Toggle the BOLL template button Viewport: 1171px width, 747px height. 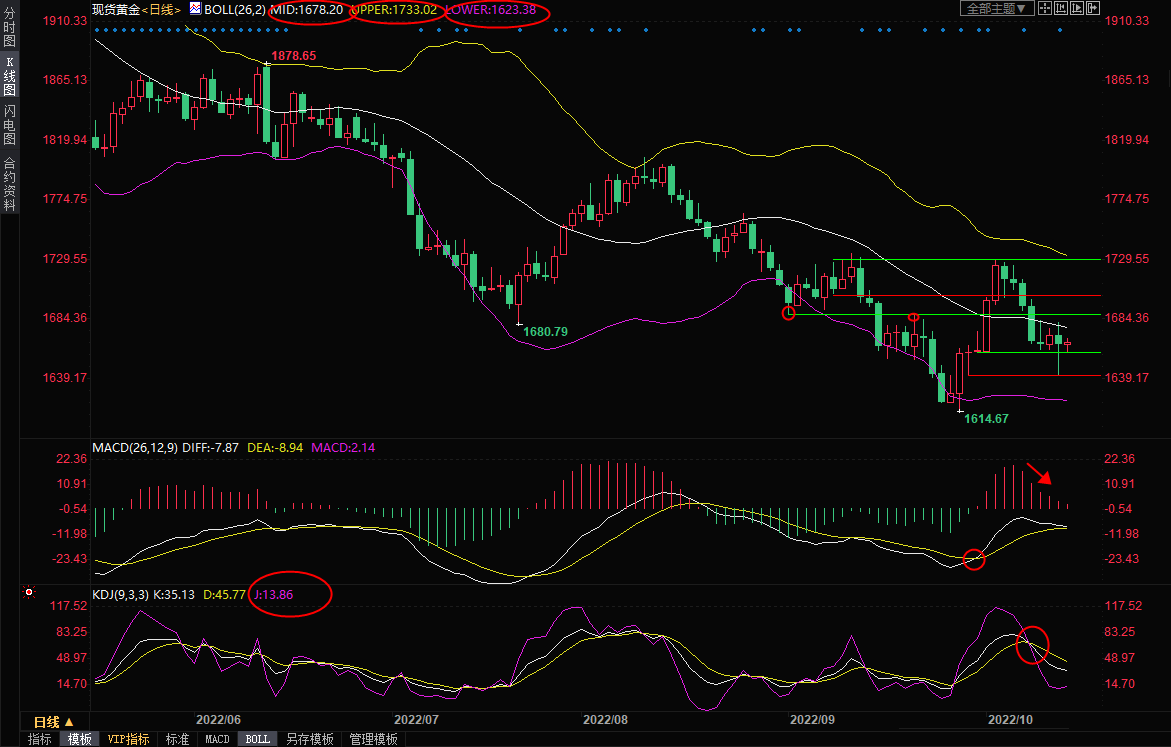[x=257, y=740]
